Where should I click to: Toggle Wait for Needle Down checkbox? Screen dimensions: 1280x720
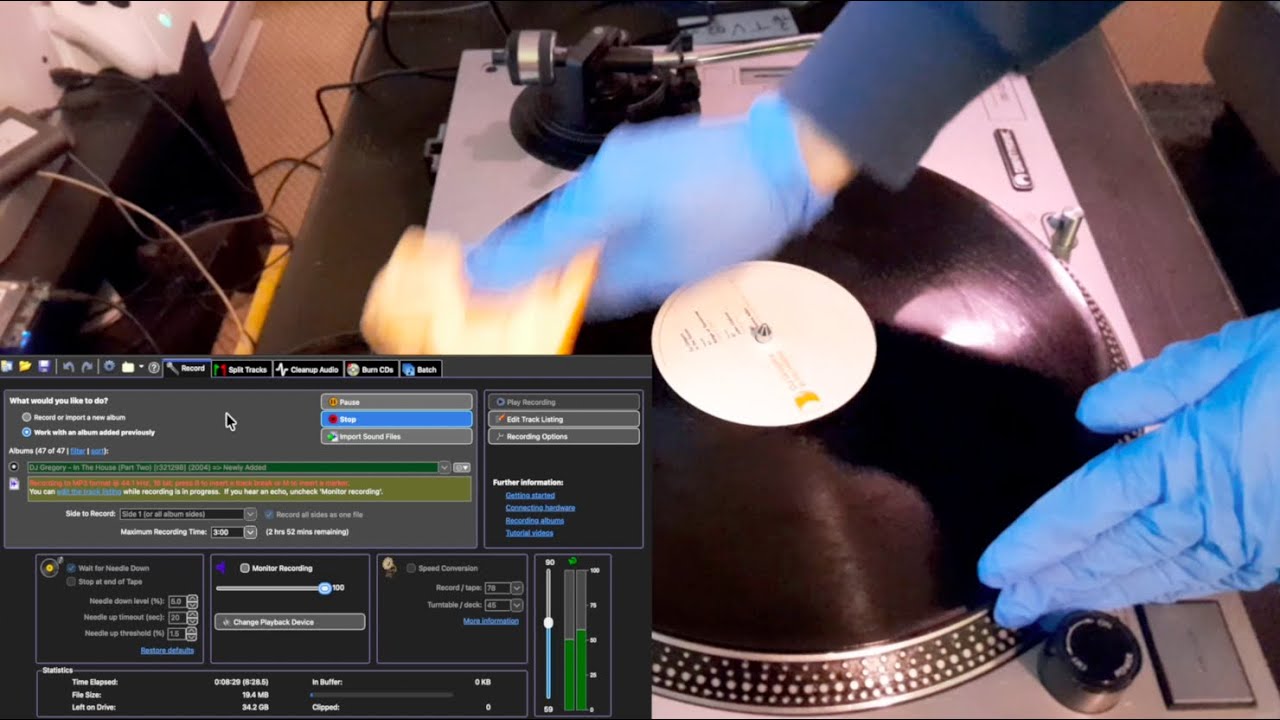(x=71, y=568)
